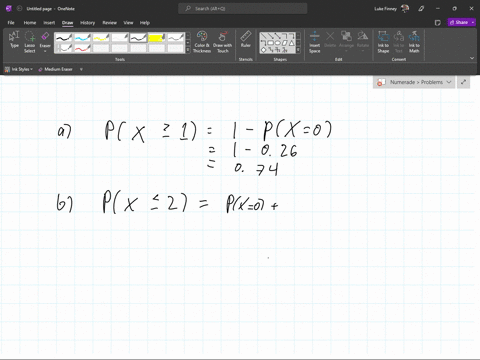Select the Type tool
The height and width of the screenshot is (360, 480).
[x=14, y=40]
